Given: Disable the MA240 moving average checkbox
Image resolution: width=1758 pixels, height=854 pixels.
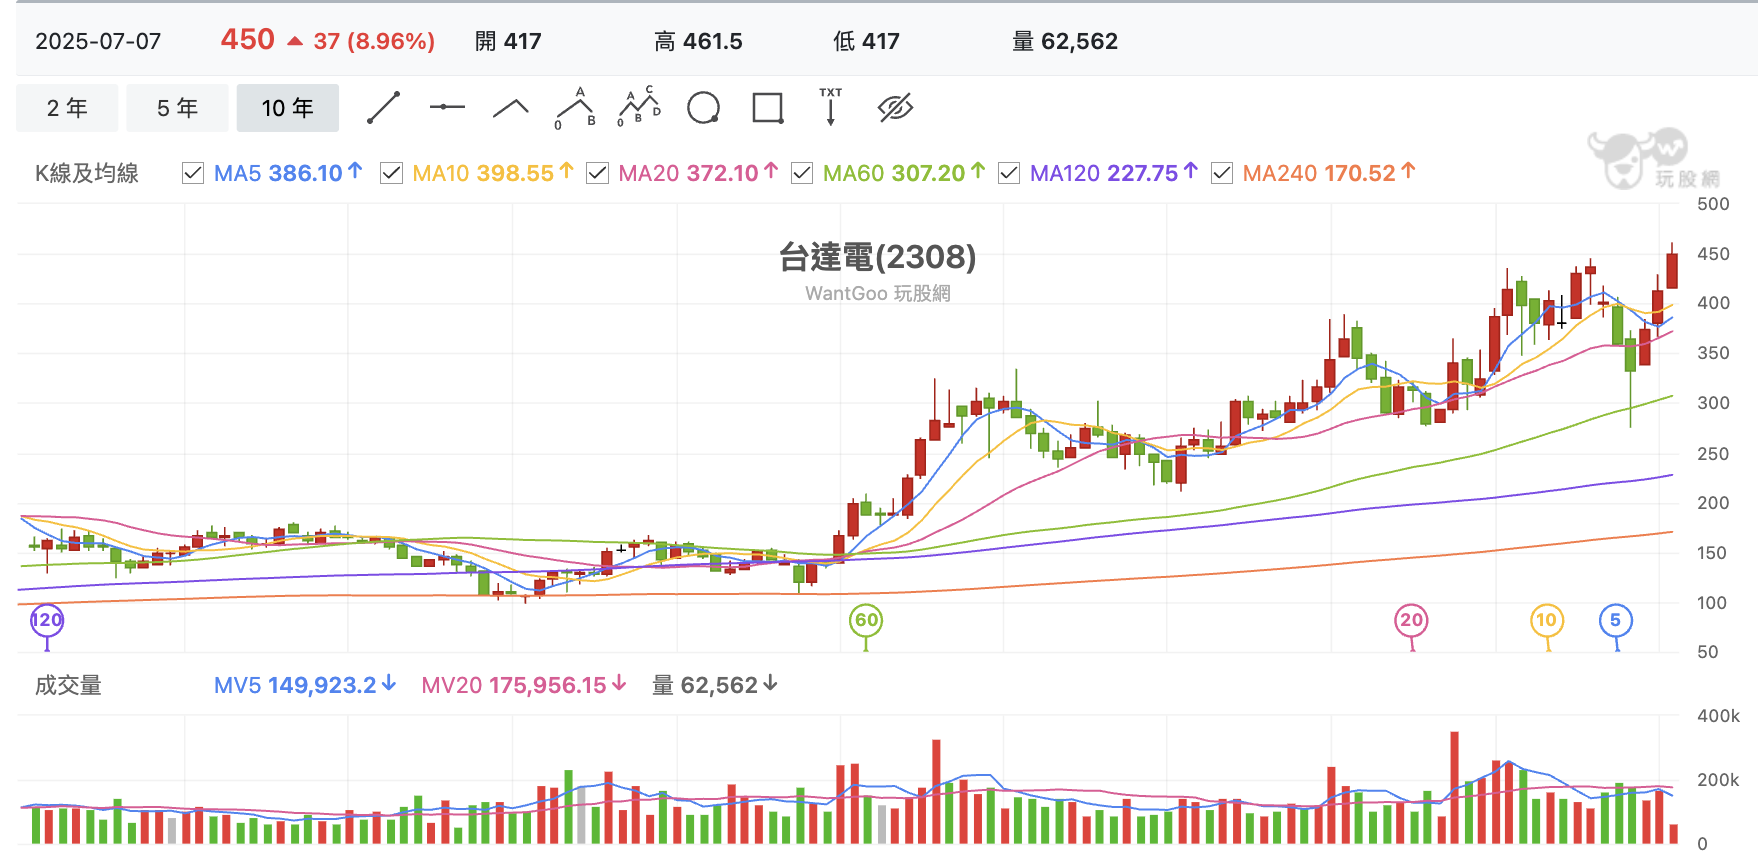Looking at the screenshot, I should [1221, 173].
